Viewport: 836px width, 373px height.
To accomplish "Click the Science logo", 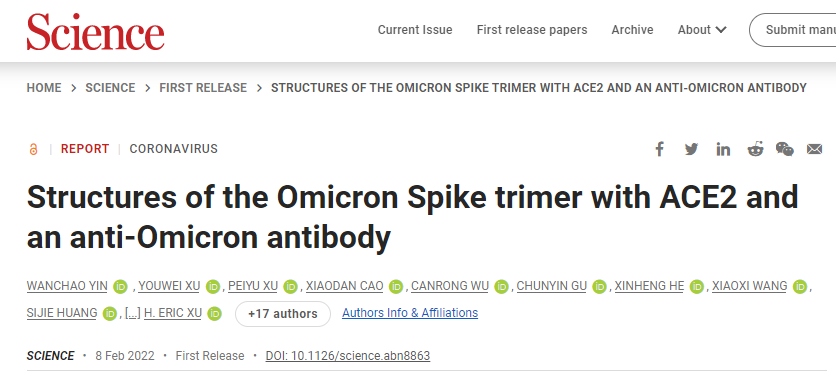I will click(x=95, y=31).
